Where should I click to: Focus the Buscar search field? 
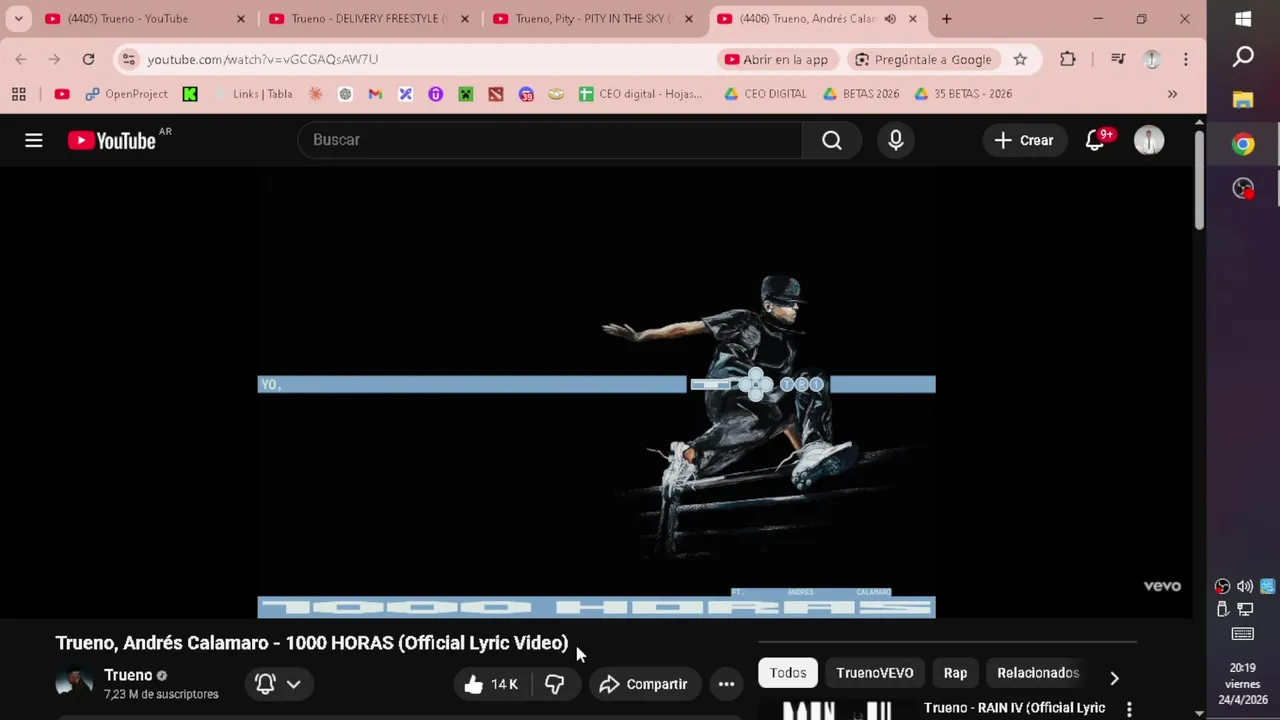coord(550,140)
